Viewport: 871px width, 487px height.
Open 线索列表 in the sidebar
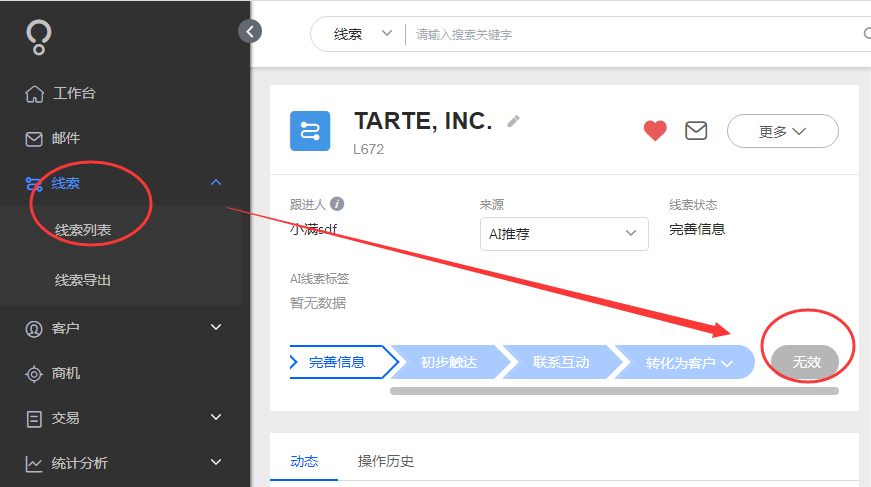coord(83,230)
